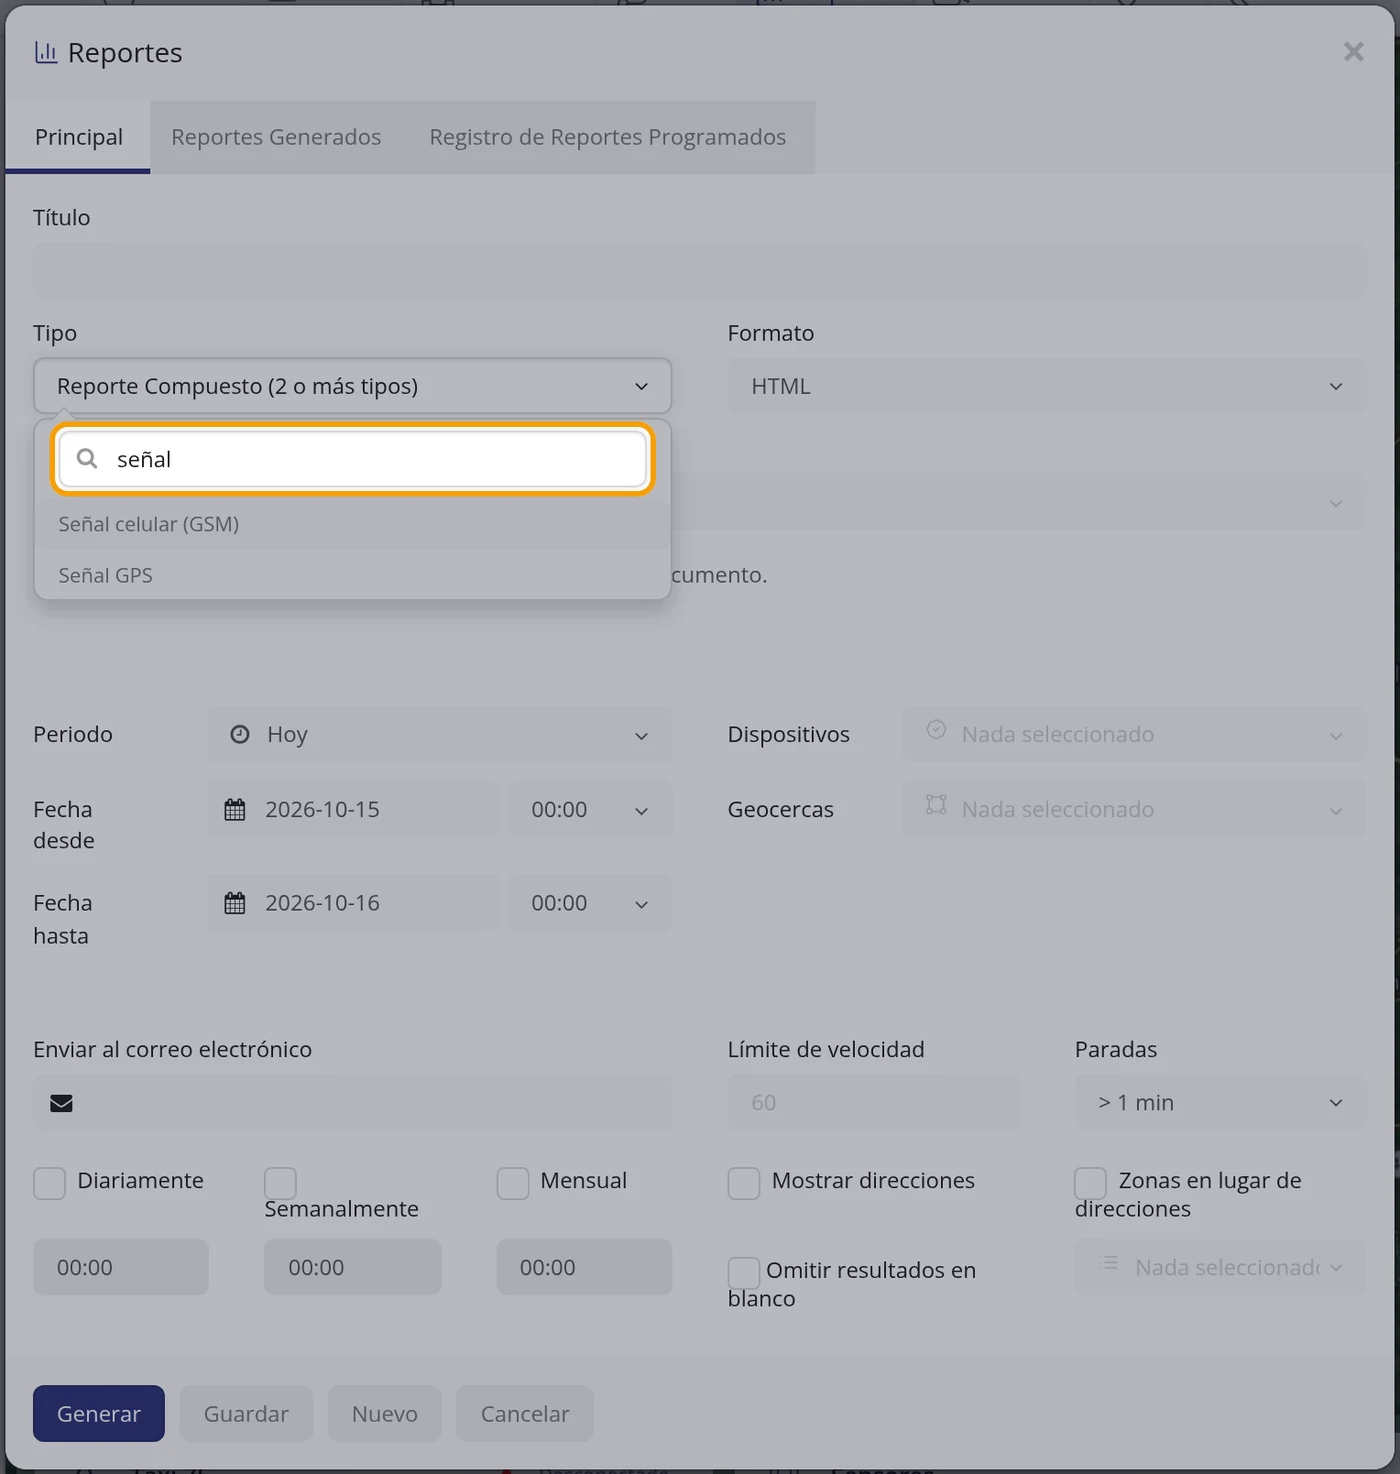Click the Reportes bar chart icon
This screenshot has width=1400, height=1474.
[46, 52]
